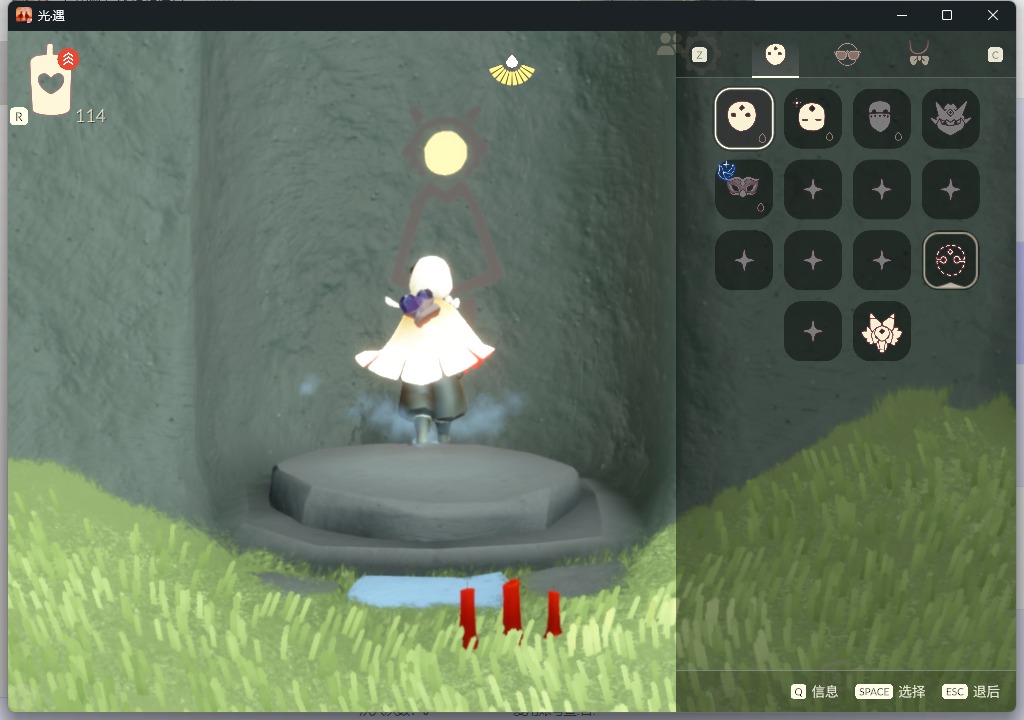Open the heart candle currency icon
This screenshot has height=720, width=1024.
[x=51, y=81]
